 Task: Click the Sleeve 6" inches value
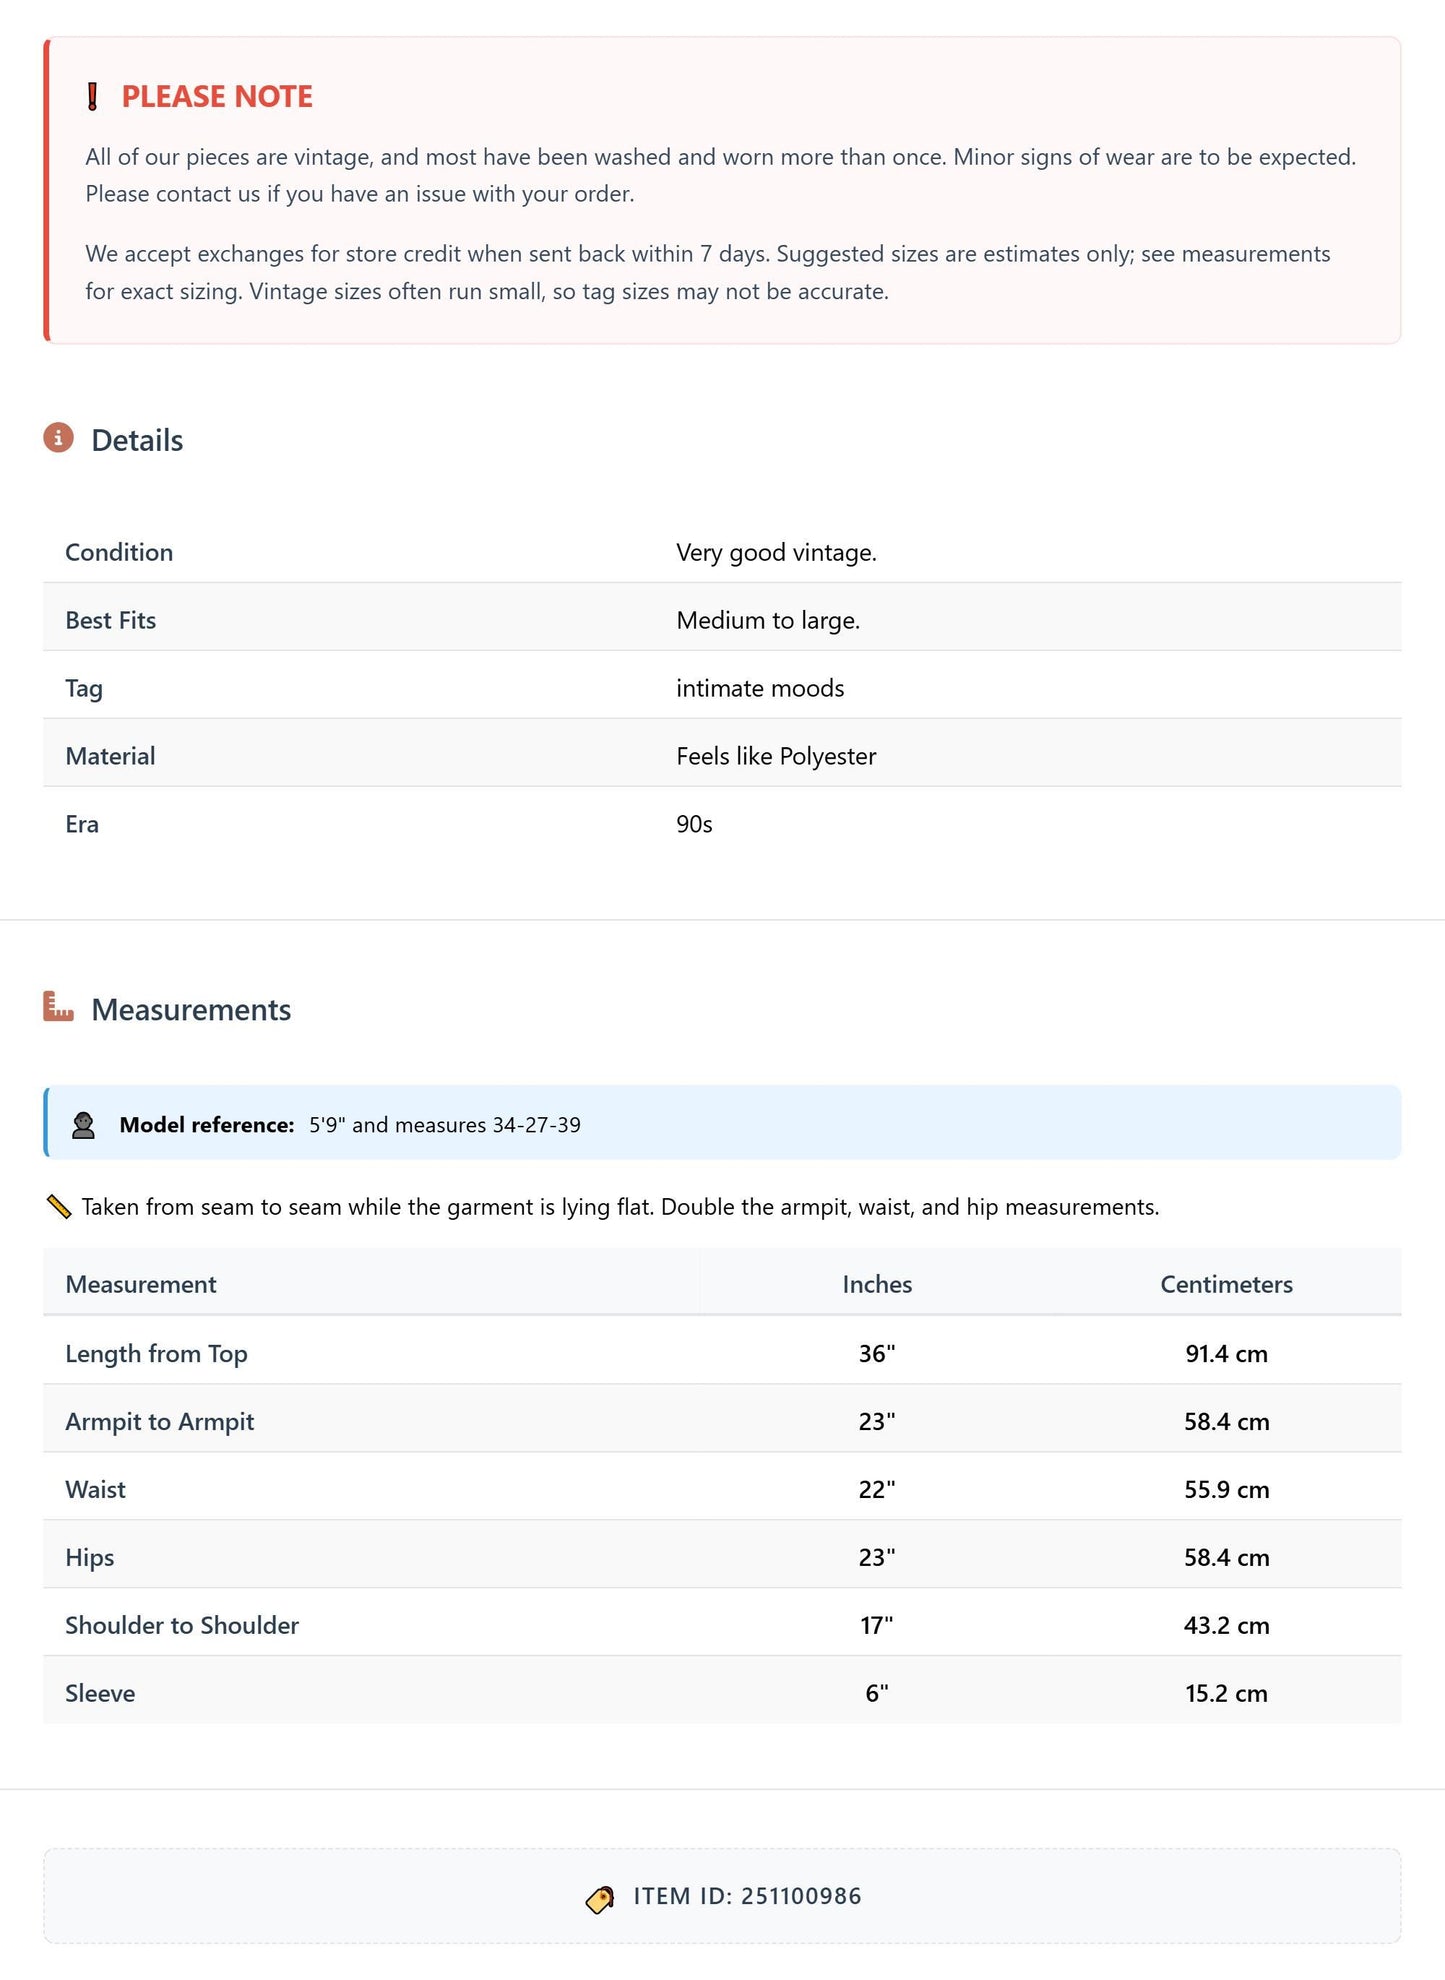[x=877, y=1693]
